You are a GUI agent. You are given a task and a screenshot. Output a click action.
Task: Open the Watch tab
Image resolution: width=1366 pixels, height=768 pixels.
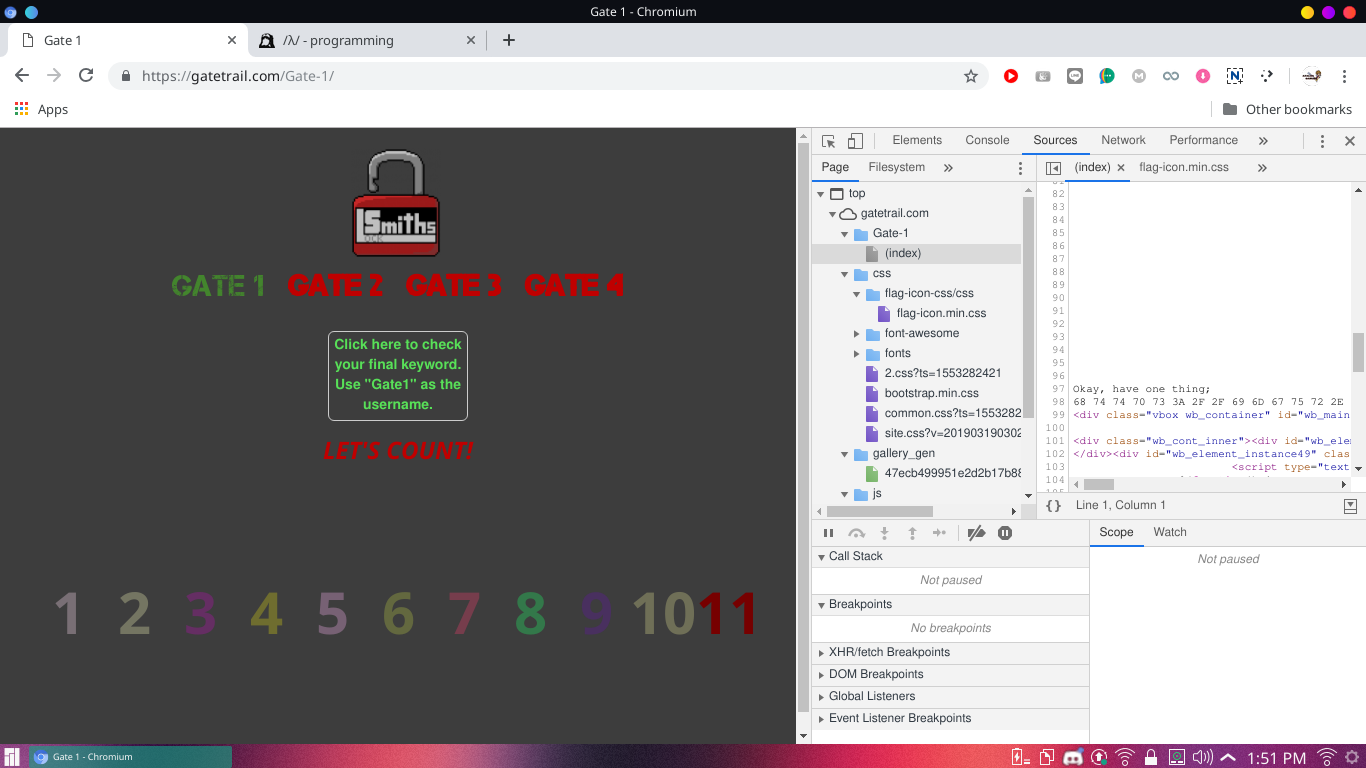(x=1169, y=532)
